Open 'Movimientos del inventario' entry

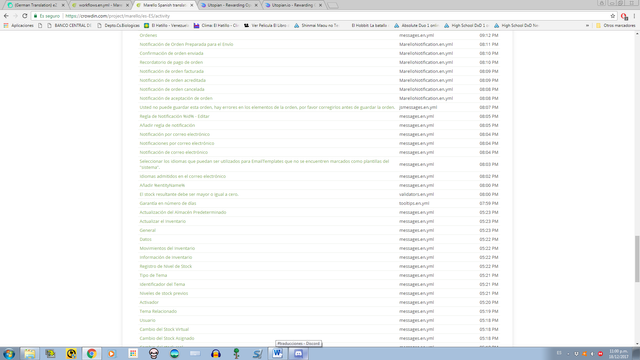pyautogui.click(x=167, y=248)
